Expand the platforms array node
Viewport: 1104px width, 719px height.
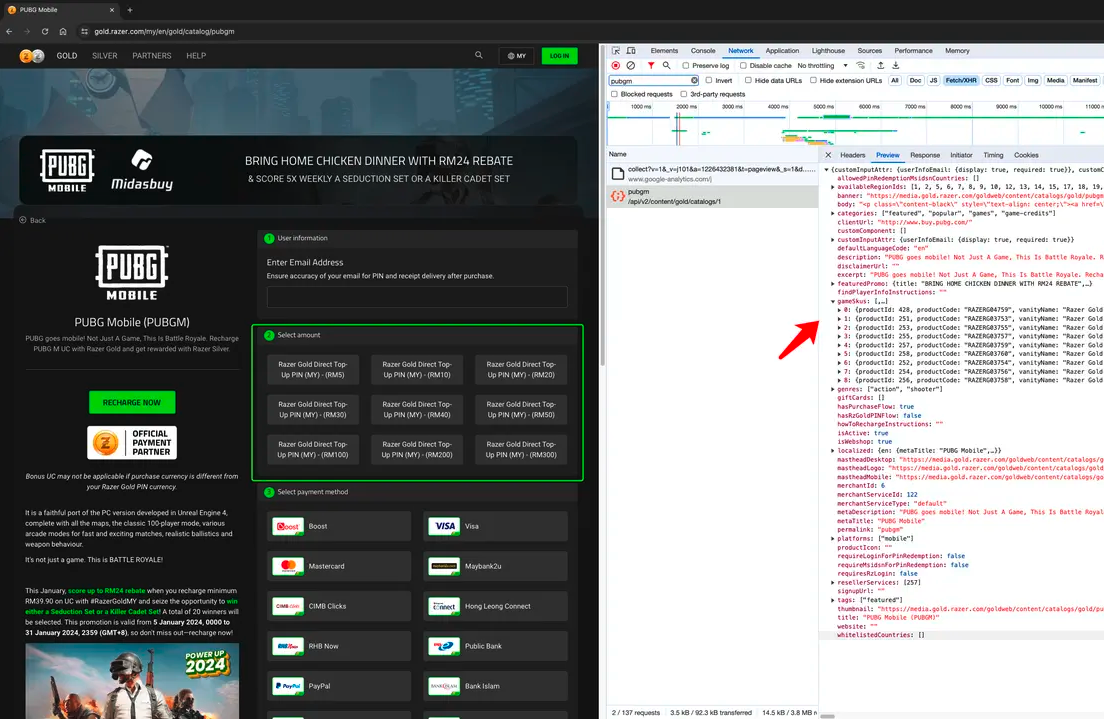(x=833, y=539)
